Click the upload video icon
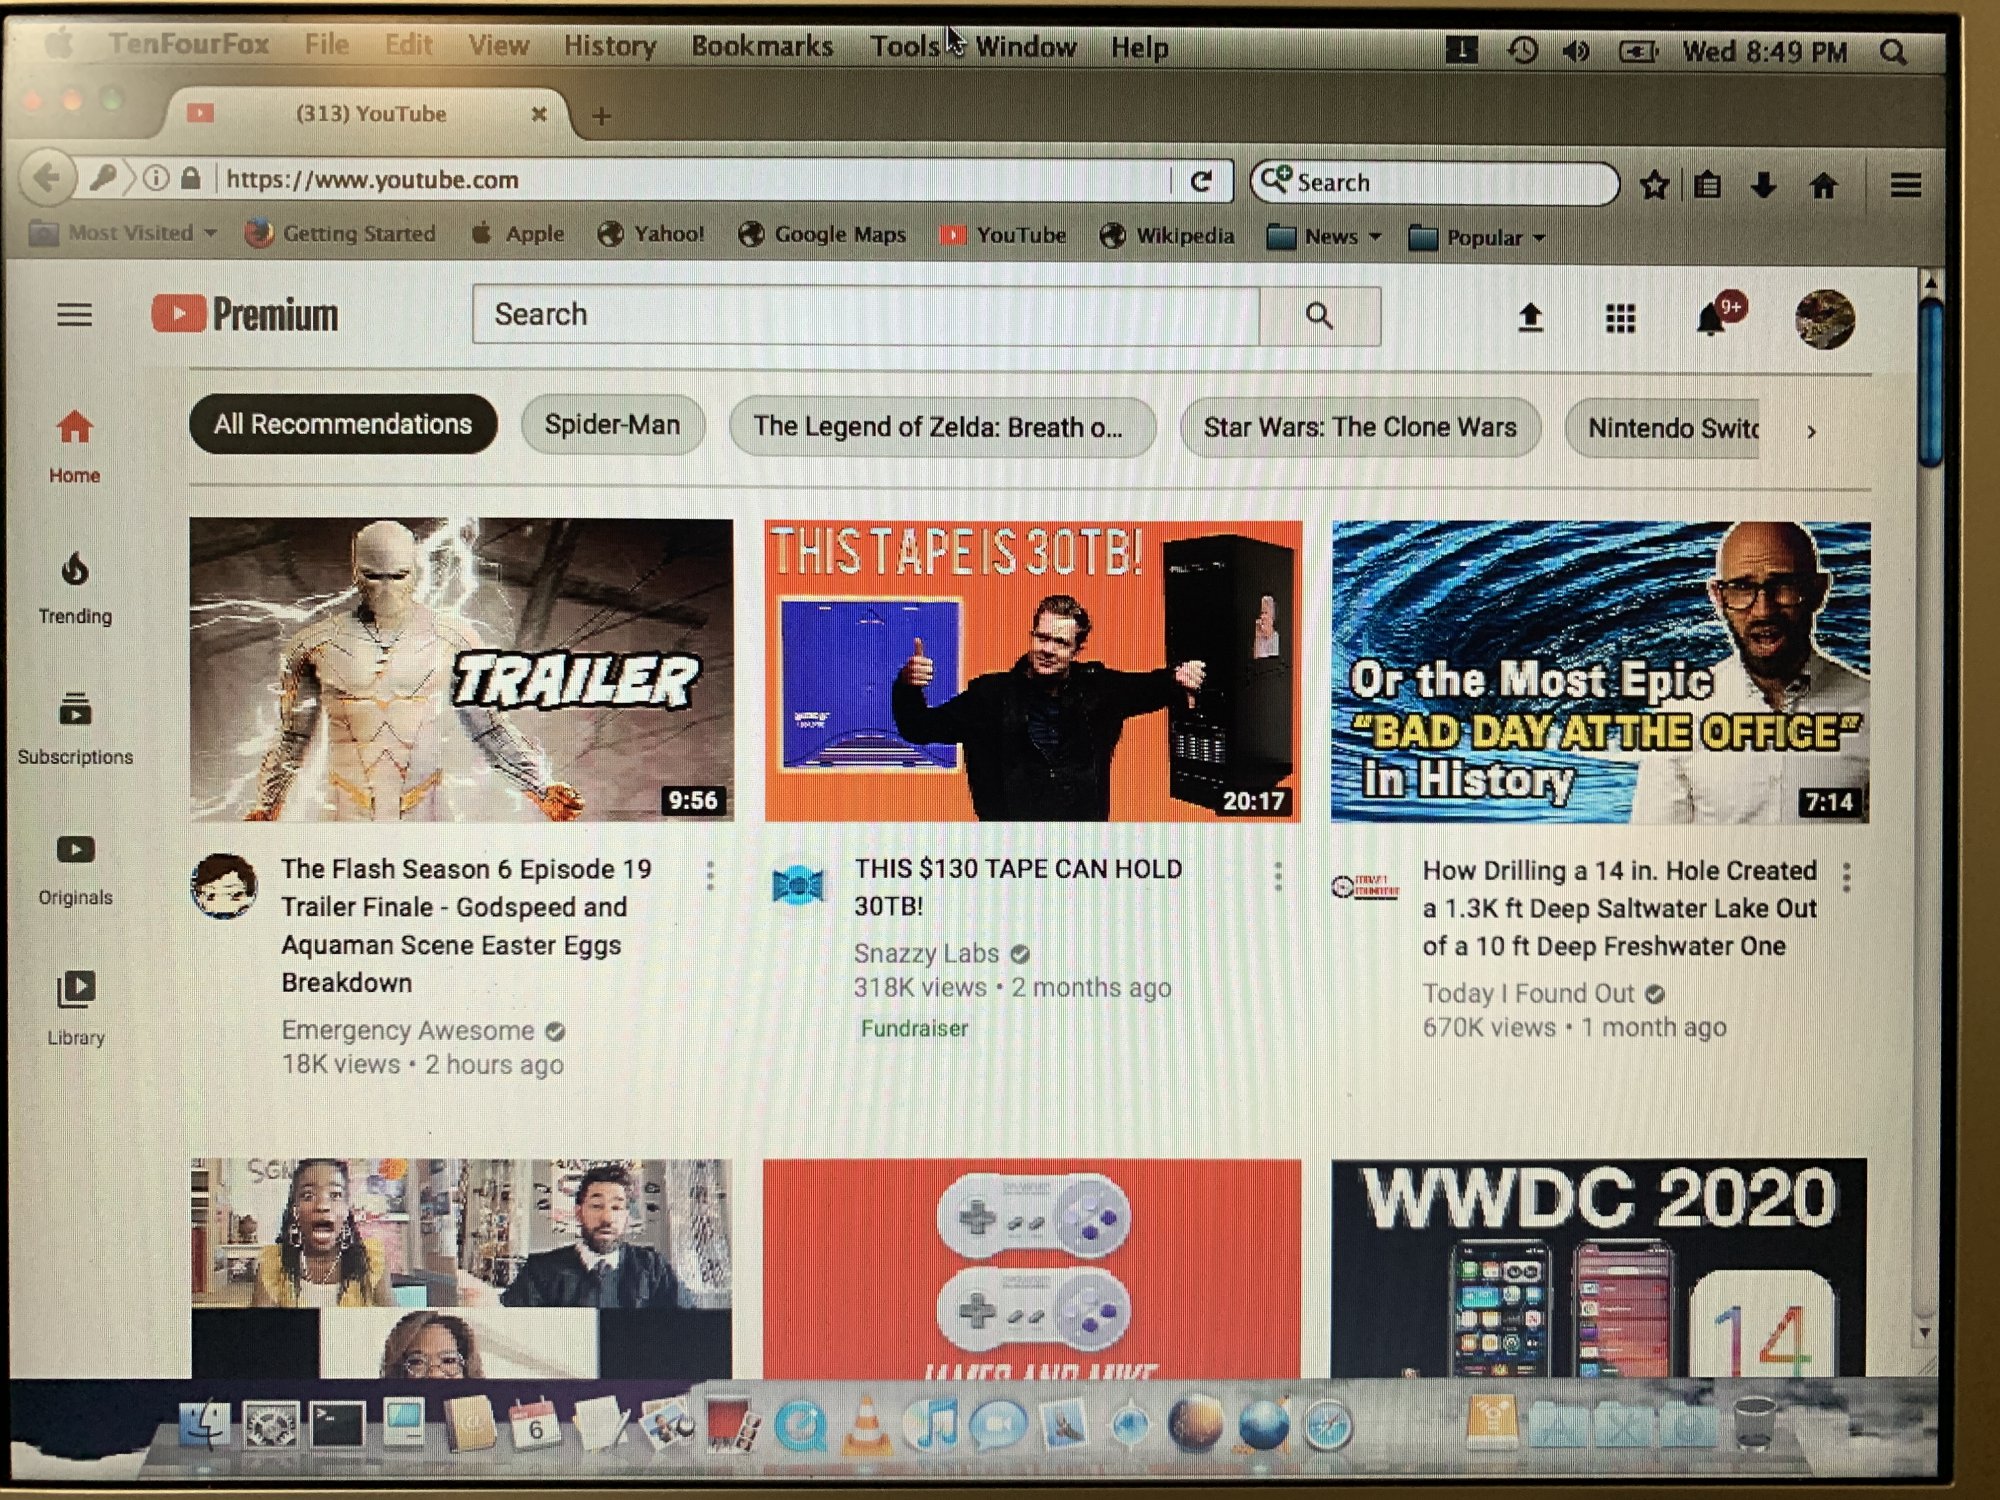The width and height of the screenshot is (2000, 1500). click(1530, 318)
